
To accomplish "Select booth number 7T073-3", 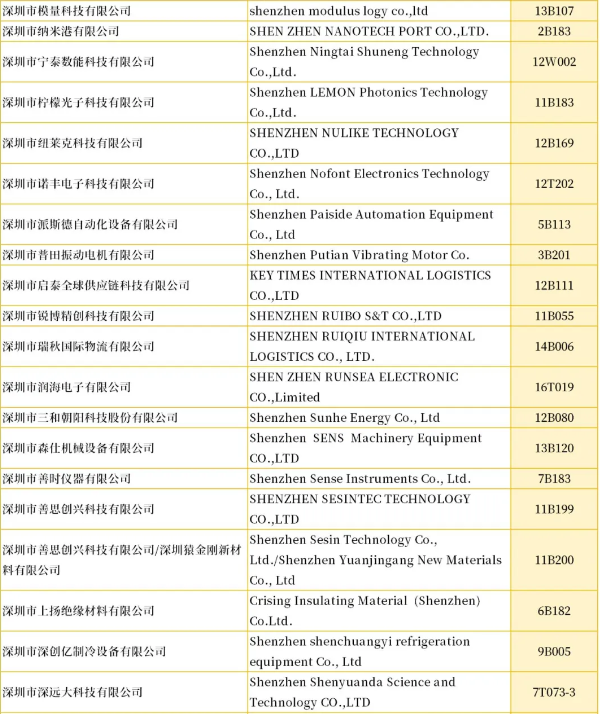I will pos(554,692).
